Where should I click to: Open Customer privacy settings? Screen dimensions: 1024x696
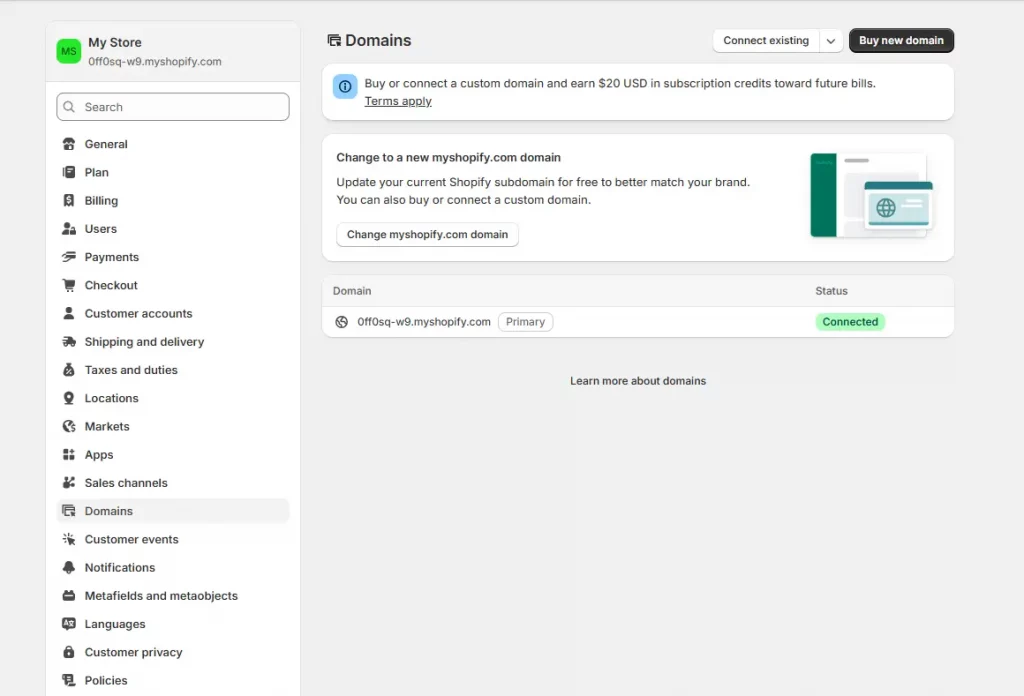(173, 652)
